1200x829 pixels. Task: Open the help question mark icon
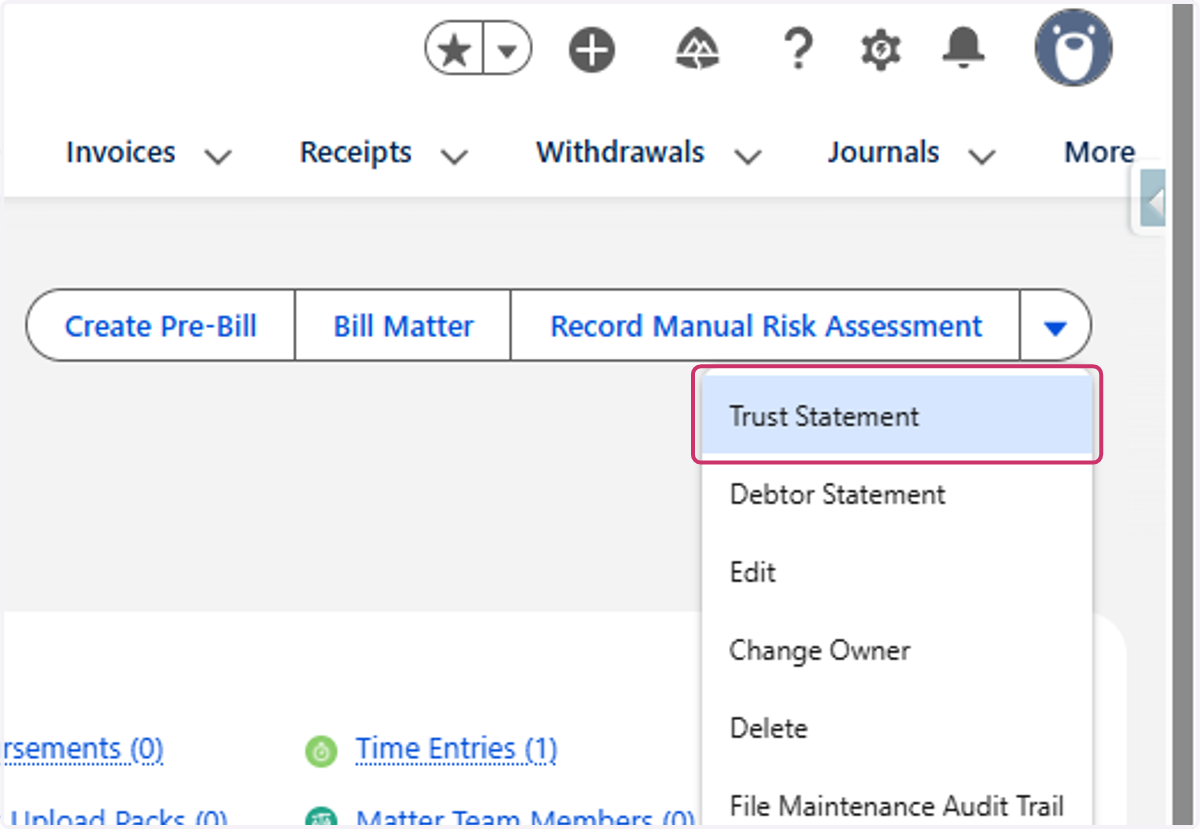pyautogui.click(x=797, y=48)
